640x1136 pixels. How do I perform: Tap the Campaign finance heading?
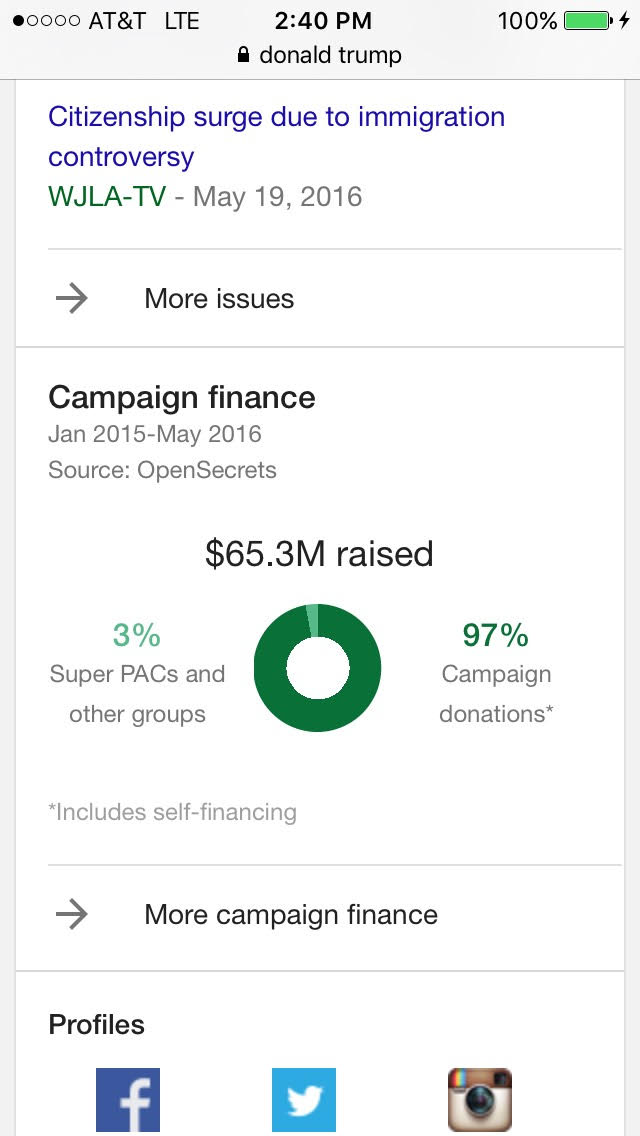tap(182, 398)
